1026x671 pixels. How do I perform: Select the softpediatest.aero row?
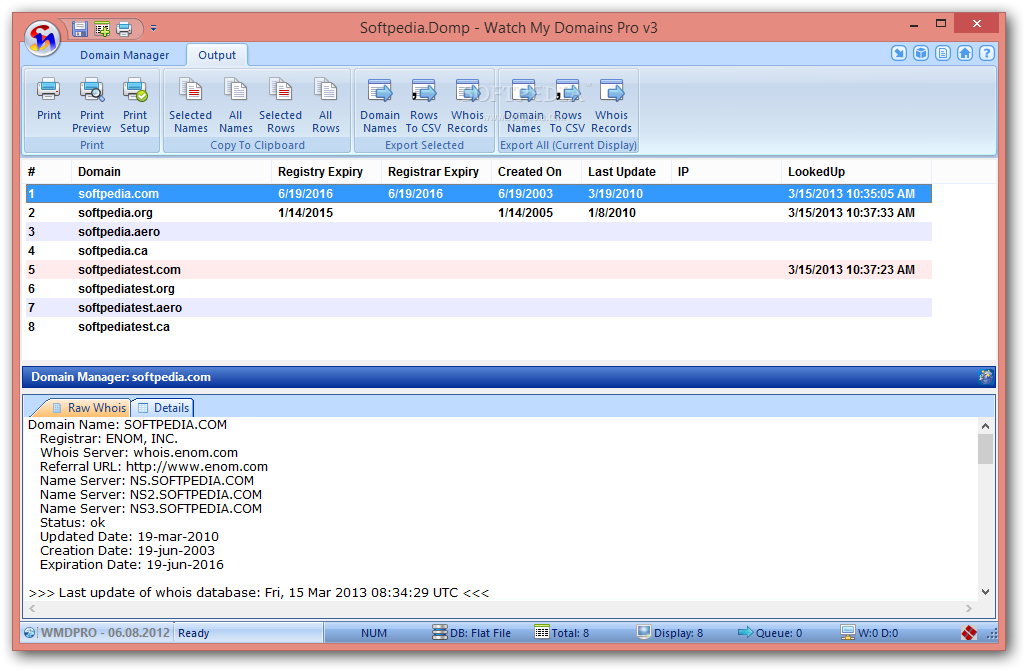point(479,308)
